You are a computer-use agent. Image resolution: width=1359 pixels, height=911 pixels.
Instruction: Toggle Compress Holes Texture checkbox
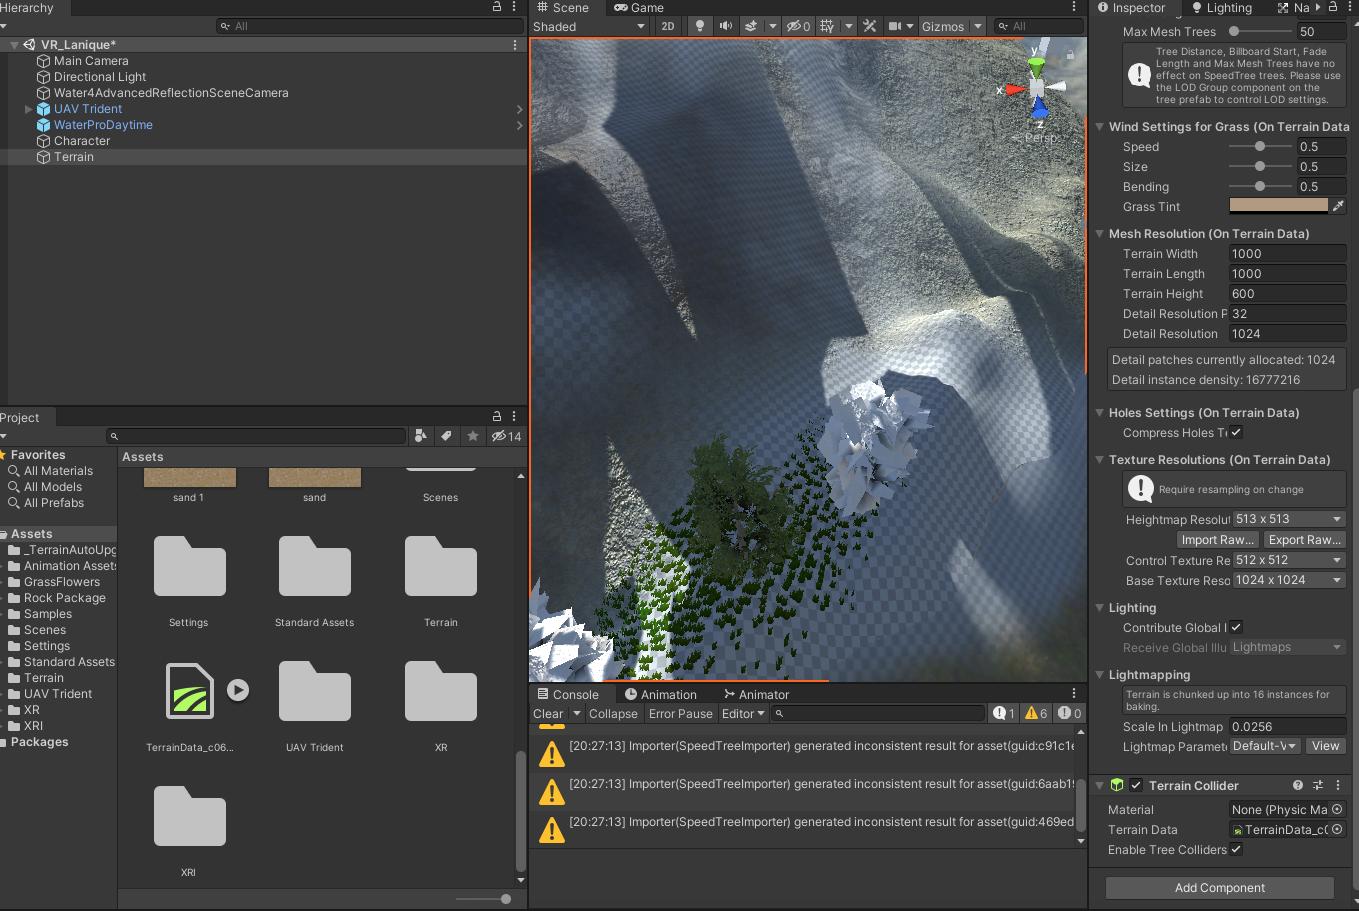coord(1236,433)
